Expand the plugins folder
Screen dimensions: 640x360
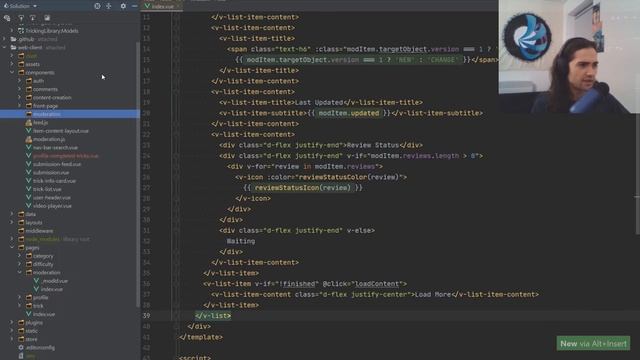pyautogui.click(x=12, y=322)
